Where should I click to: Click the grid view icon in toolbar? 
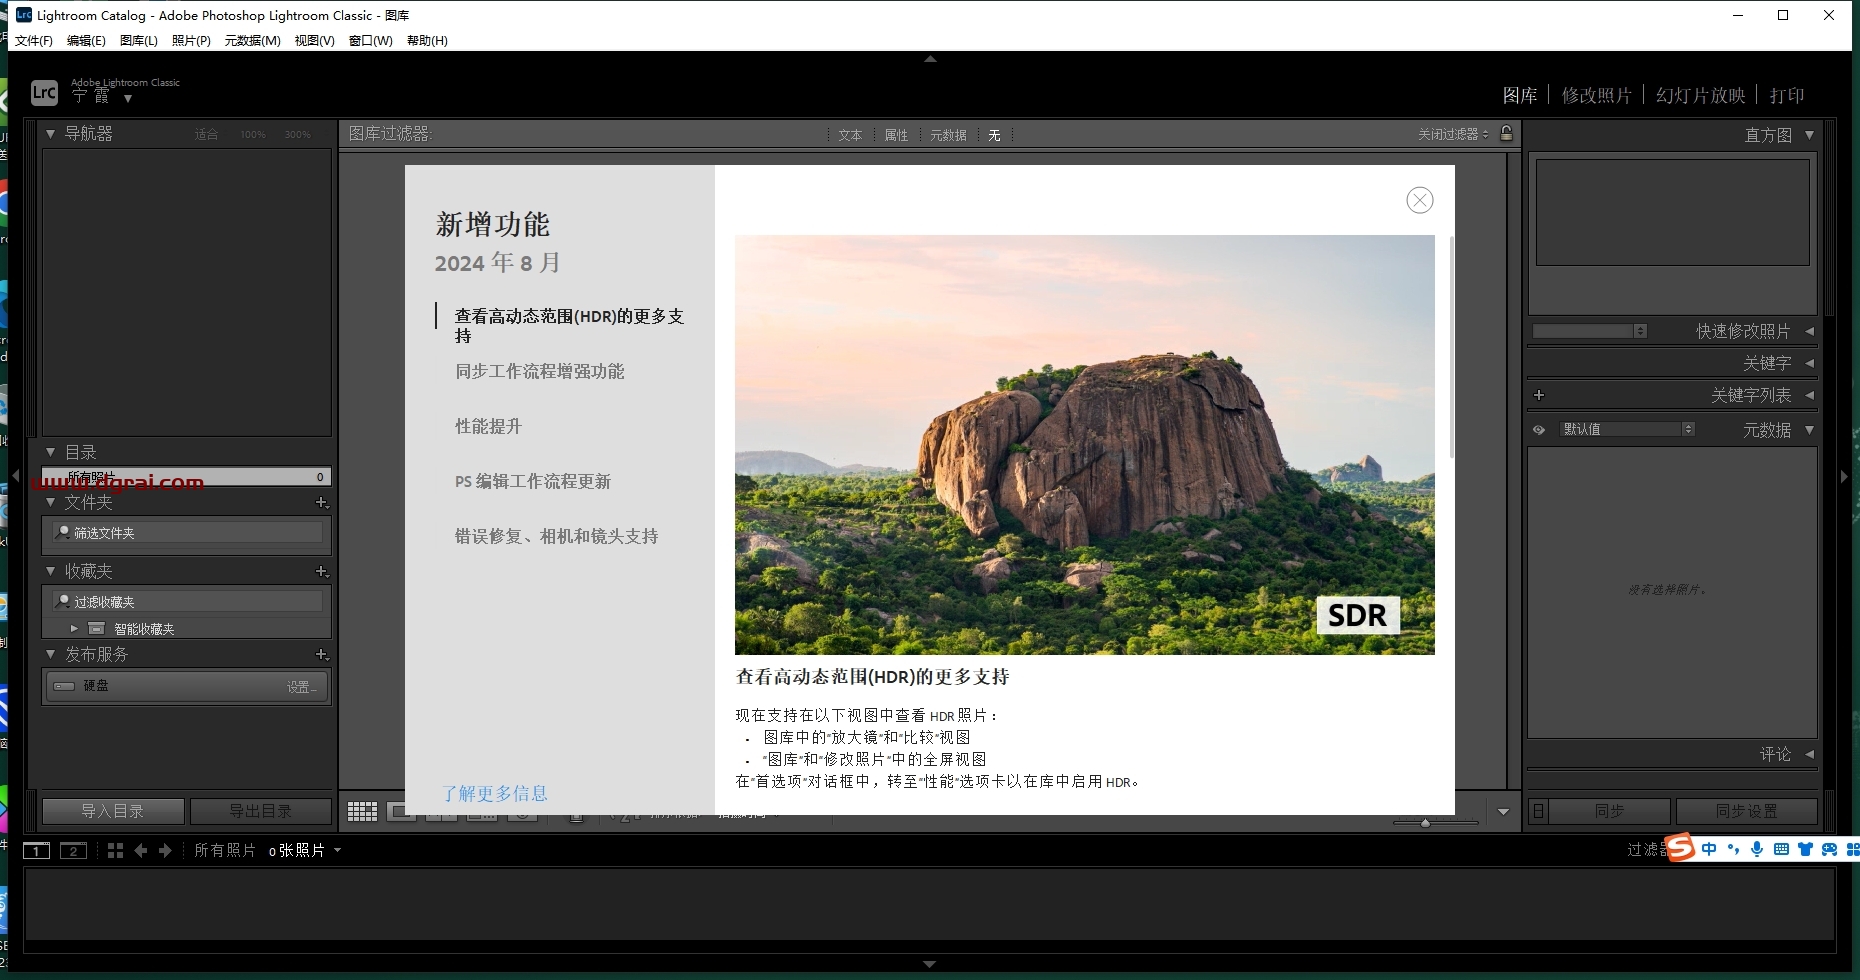pyautogui.click(x=362, y=812)
